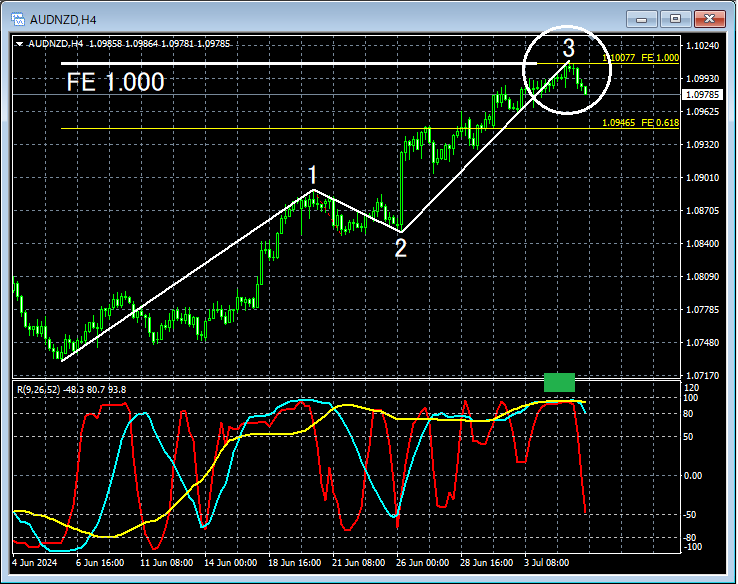Image resolution: width=738 pixels, height=584 pixels.
Task: Close the AUDNZD,H4 chart window
Action: click(x=710, y=19)
